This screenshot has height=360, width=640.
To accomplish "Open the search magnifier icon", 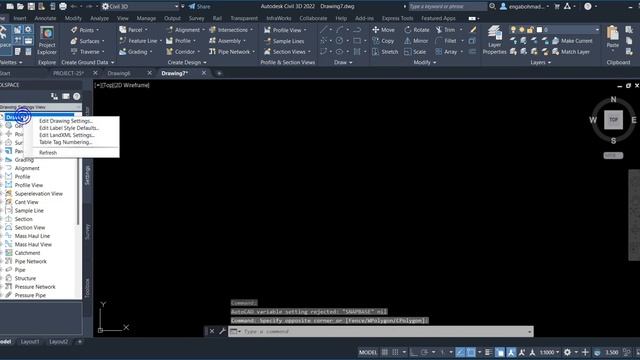I will 493,6.
